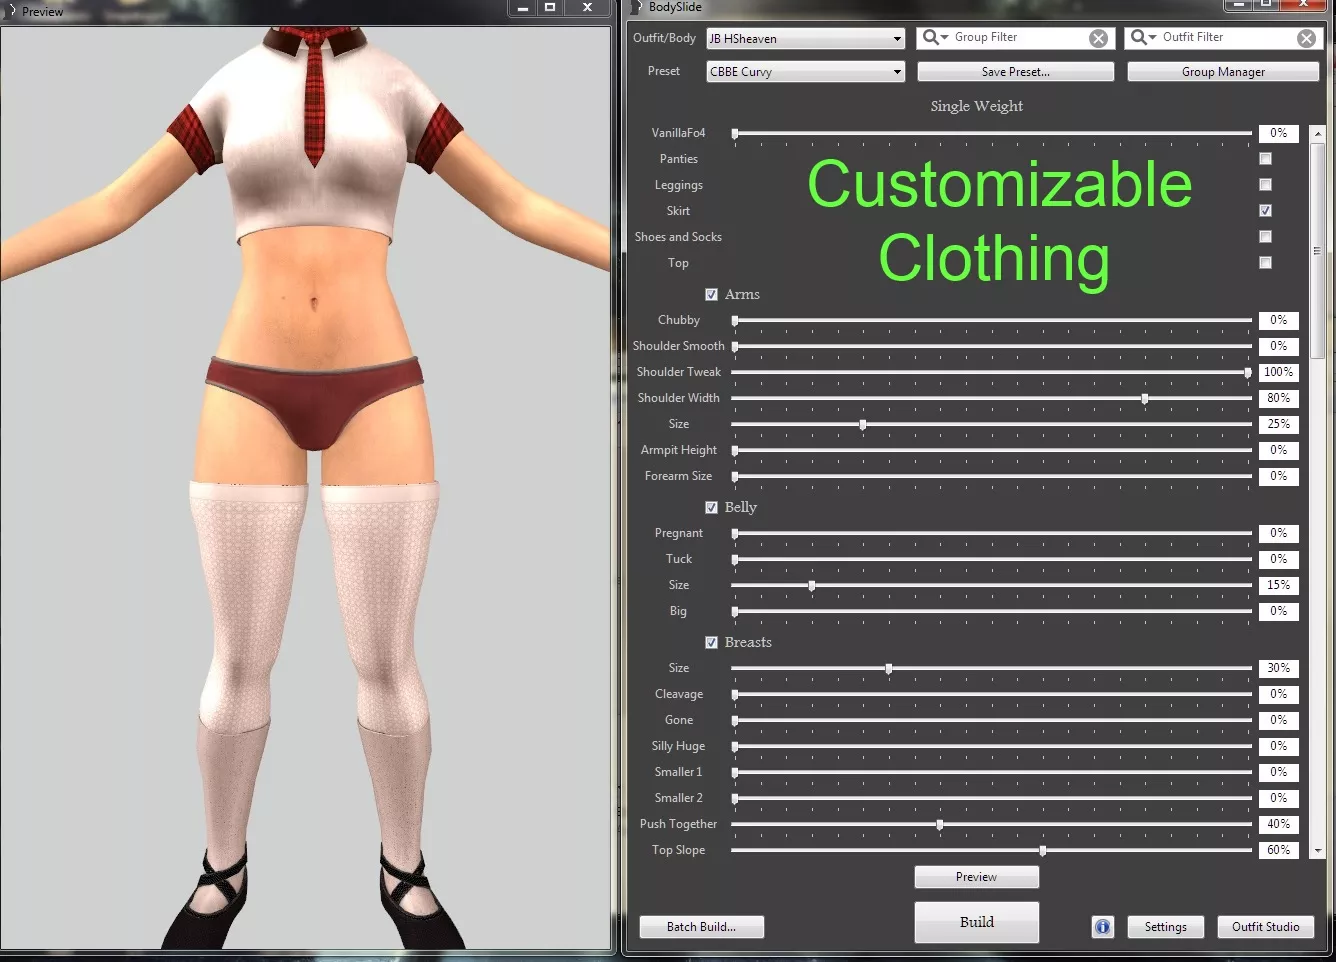Enable the Top checkbox

pos(1265,263)
